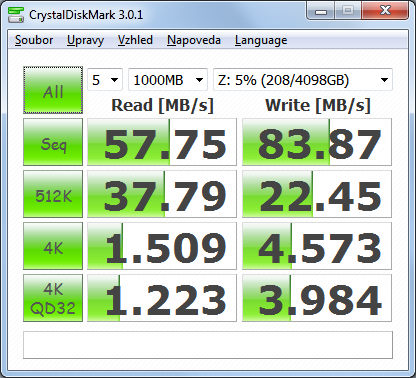416x378 pixels.
Task: Open the Language menu
Action: [x=261, y=40]
